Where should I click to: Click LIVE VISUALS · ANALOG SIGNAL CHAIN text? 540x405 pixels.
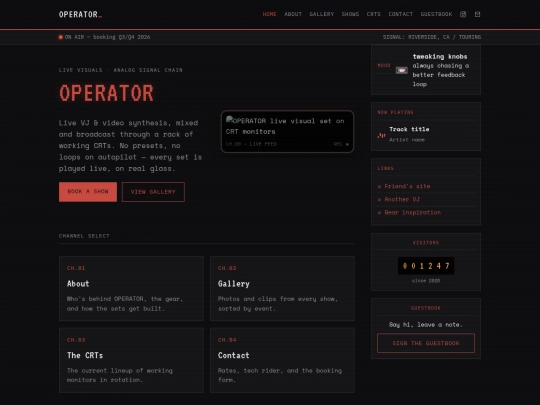121,70
